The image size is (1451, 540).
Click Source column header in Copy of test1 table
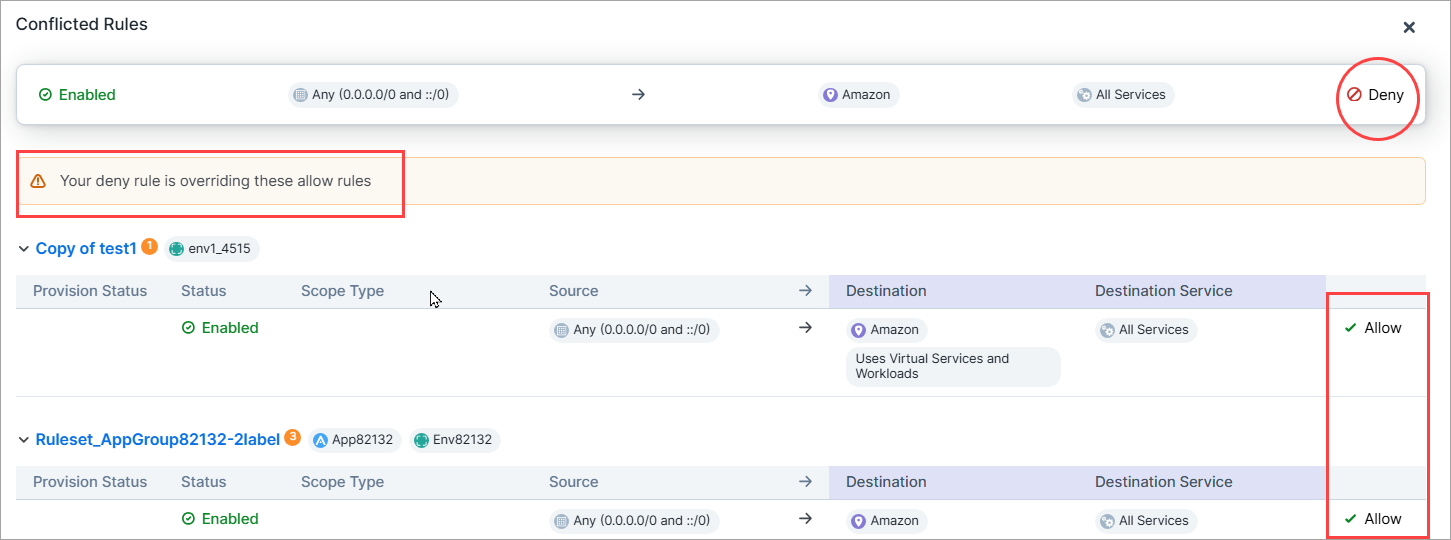573,291
